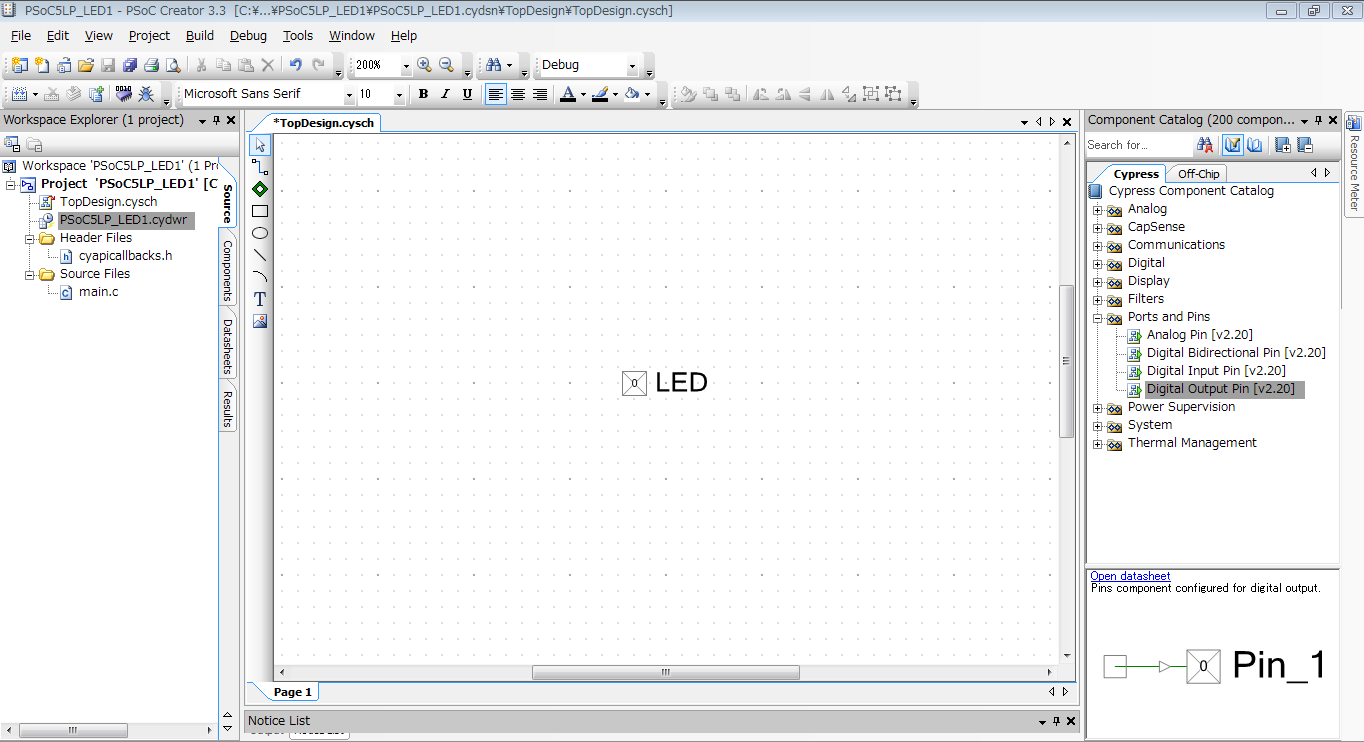
Task: Click the New Project toolbar icon
Action: point(19,65)
